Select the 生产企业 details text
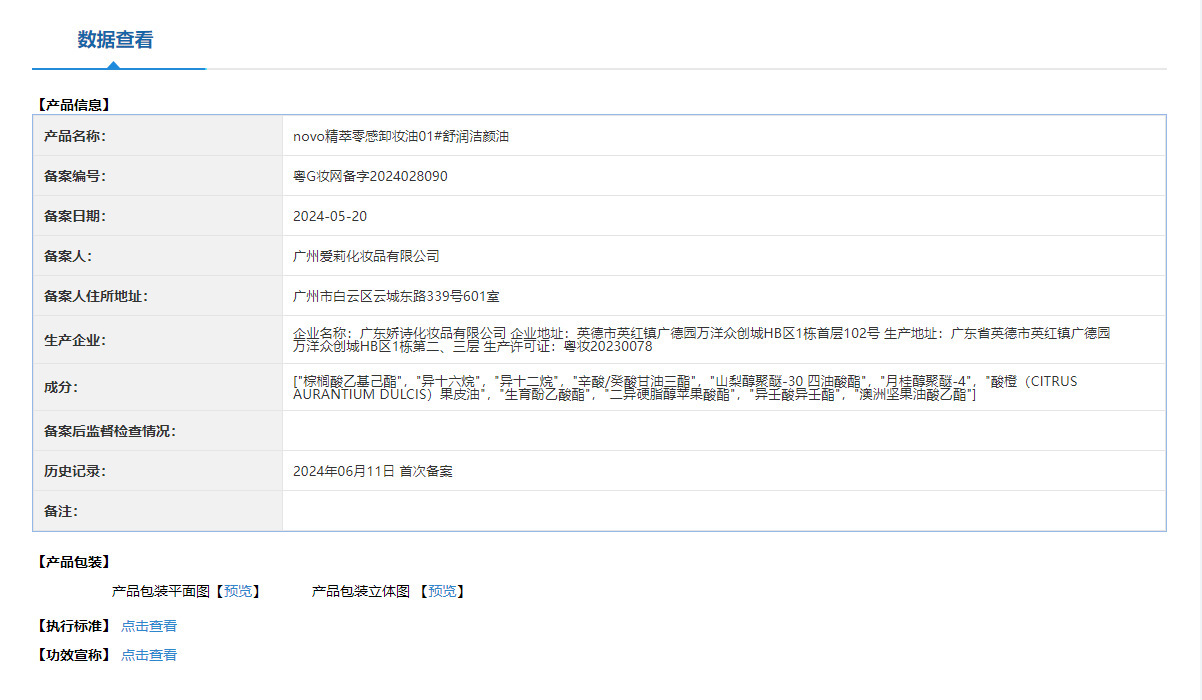This screenshot has width=1202, height=700. click(x=701, y=339)
